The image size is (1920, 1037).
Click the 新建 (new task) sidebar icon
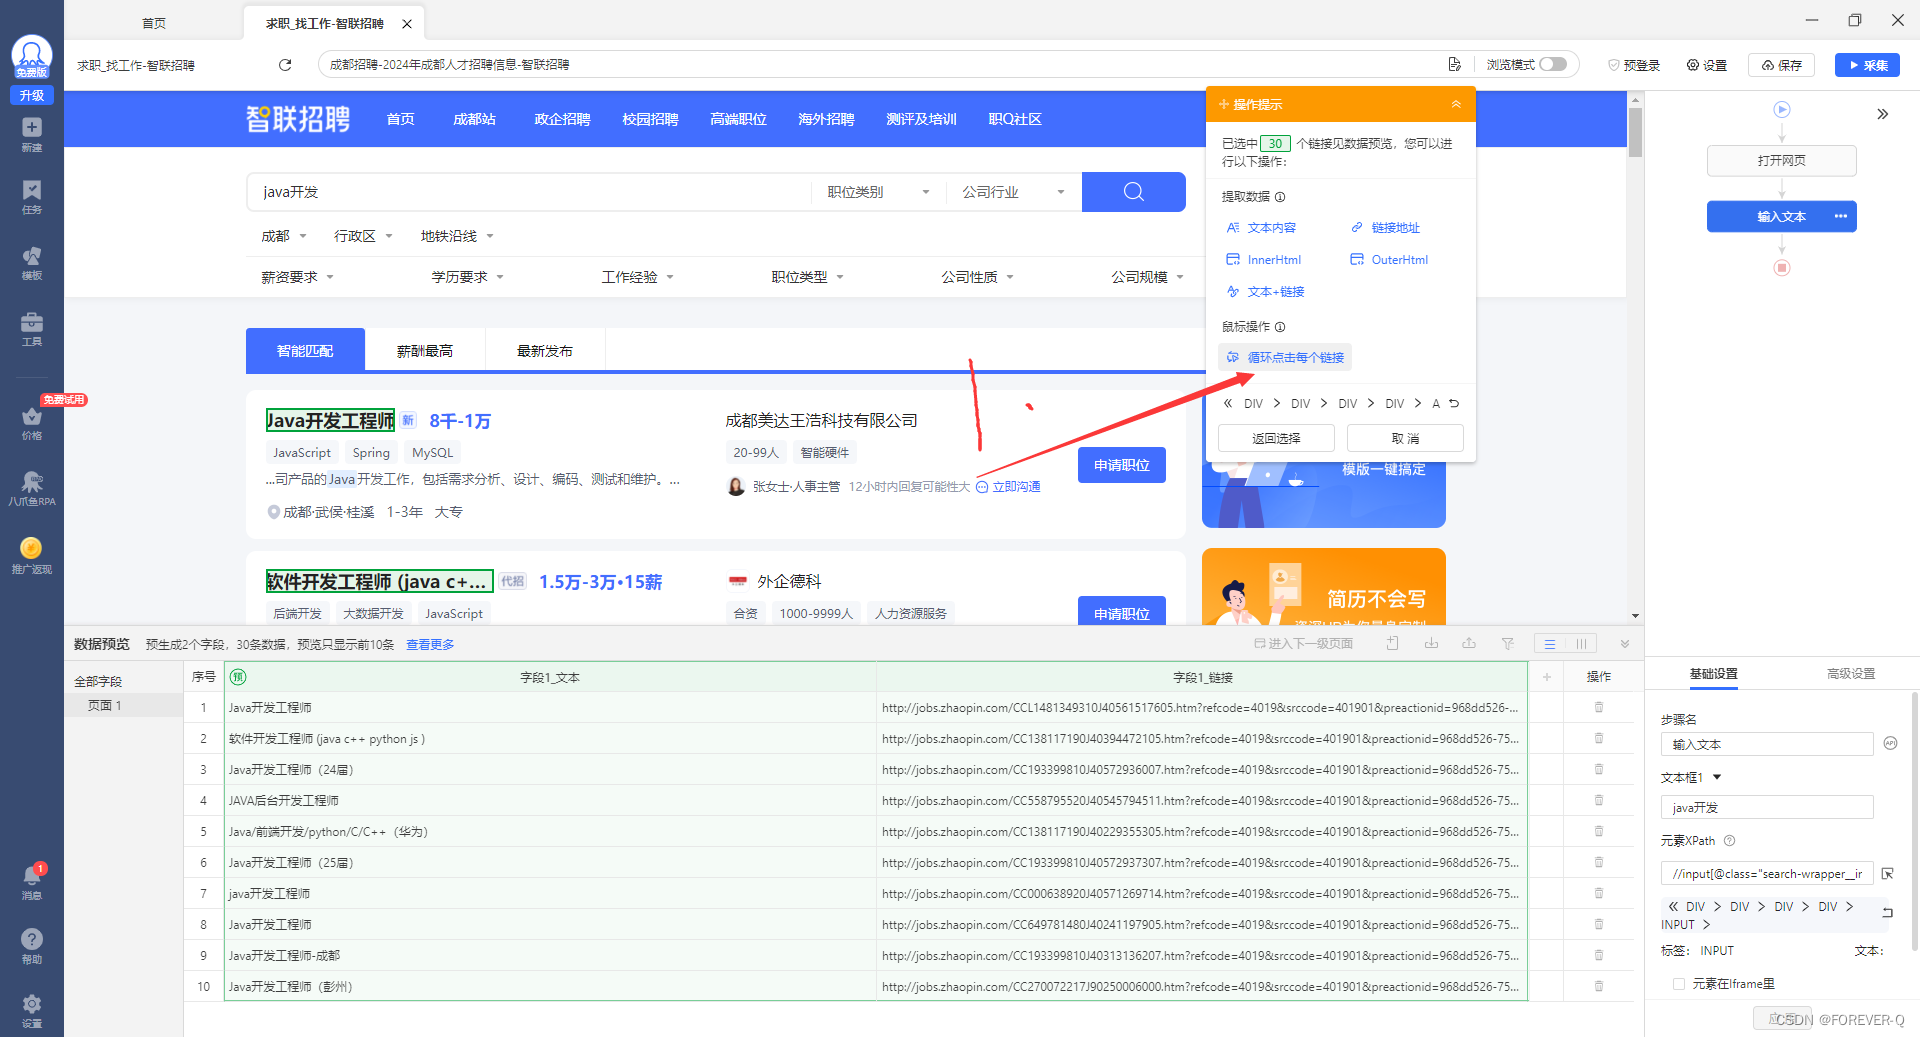coord(32,133)
